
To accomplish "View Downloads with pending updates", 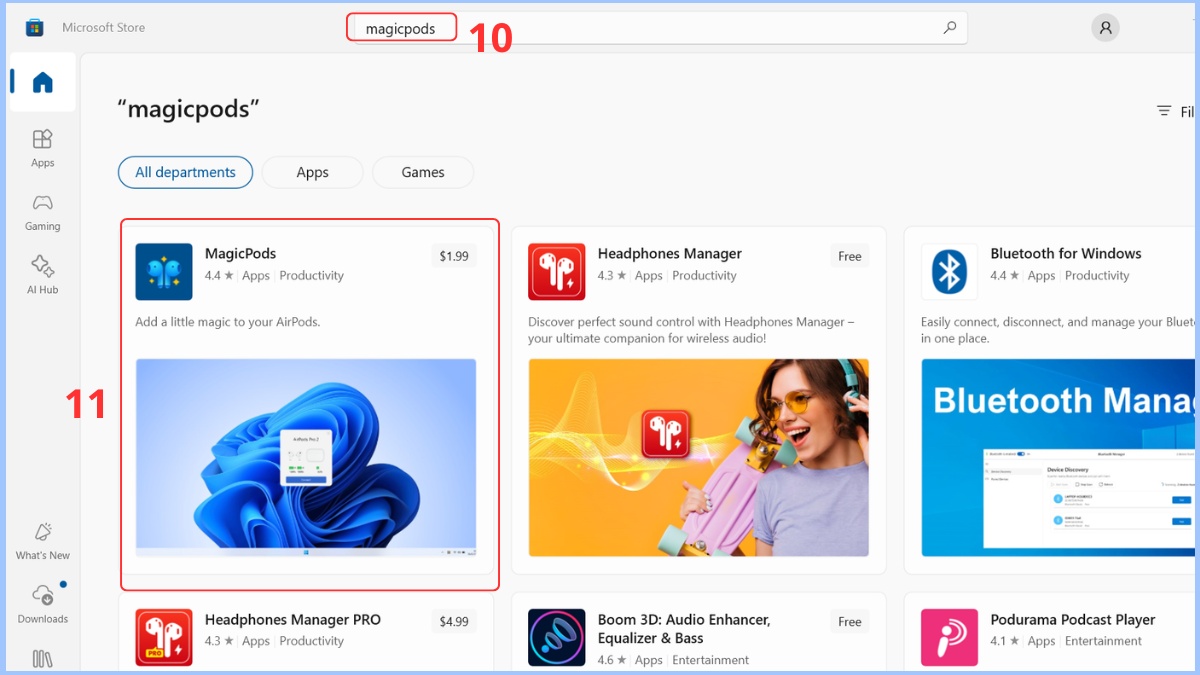I will pyautogui.click(x=41, y=604).
